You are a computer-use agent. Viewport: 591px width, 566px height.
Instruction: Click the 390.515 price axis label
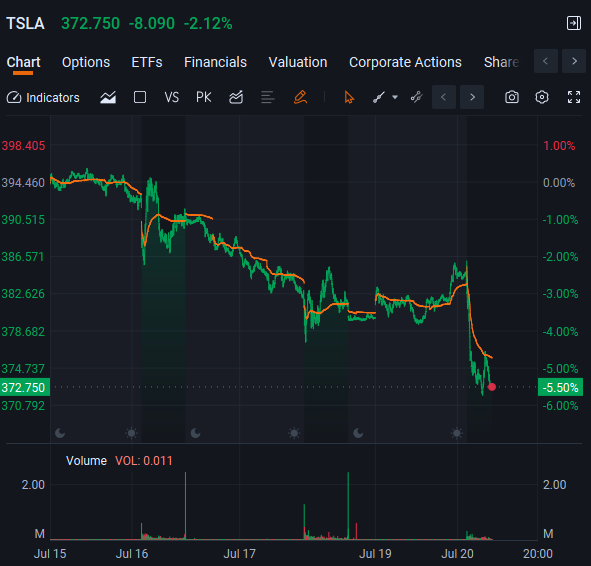23,220
